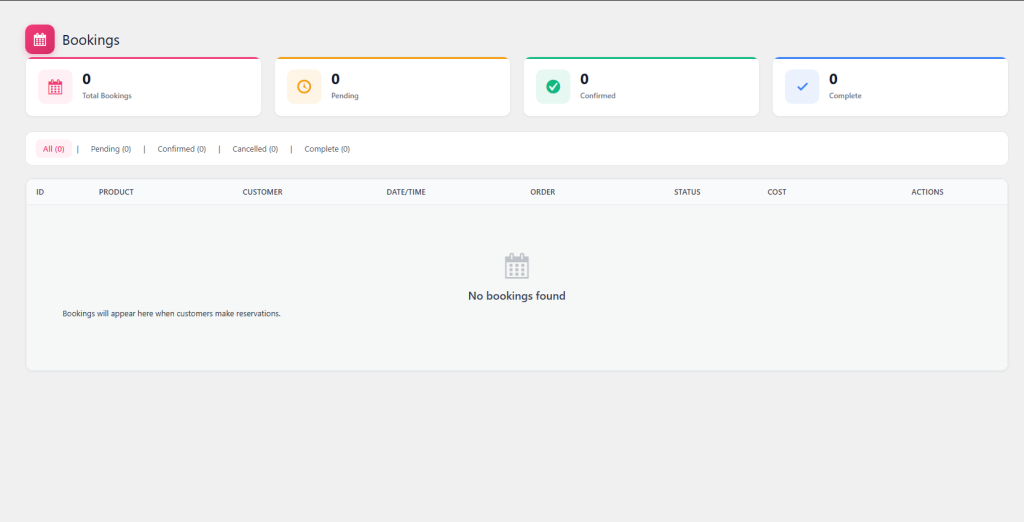Click the STATUS column header
The width and height of the screenshot is (1024, 522).
[x=687, y=192]
